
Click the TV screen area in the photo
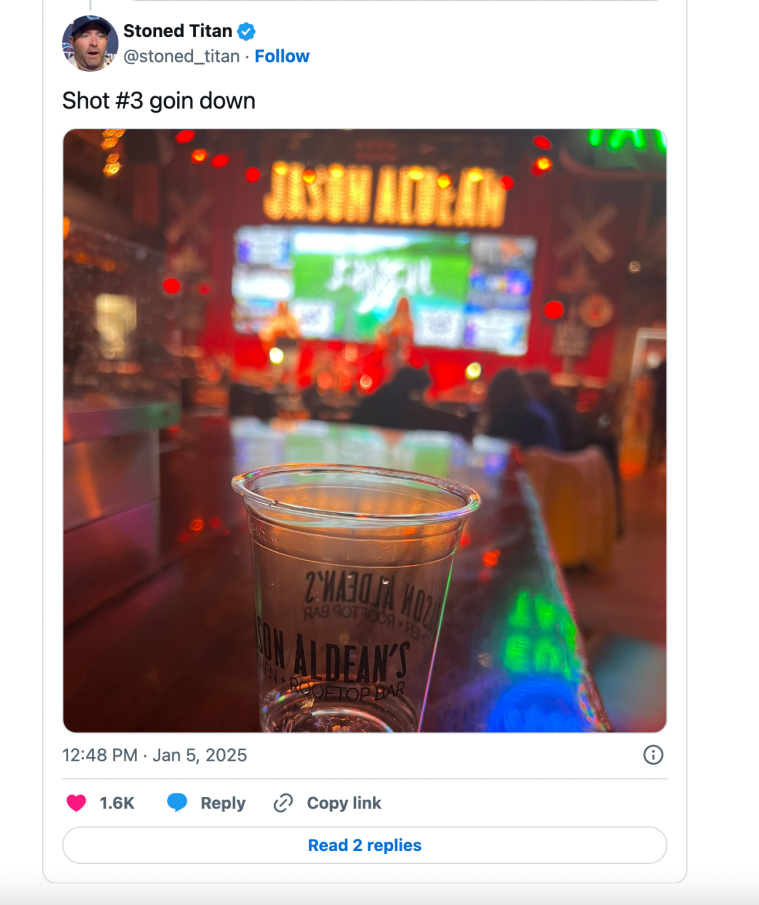click(x=382, y=289)
